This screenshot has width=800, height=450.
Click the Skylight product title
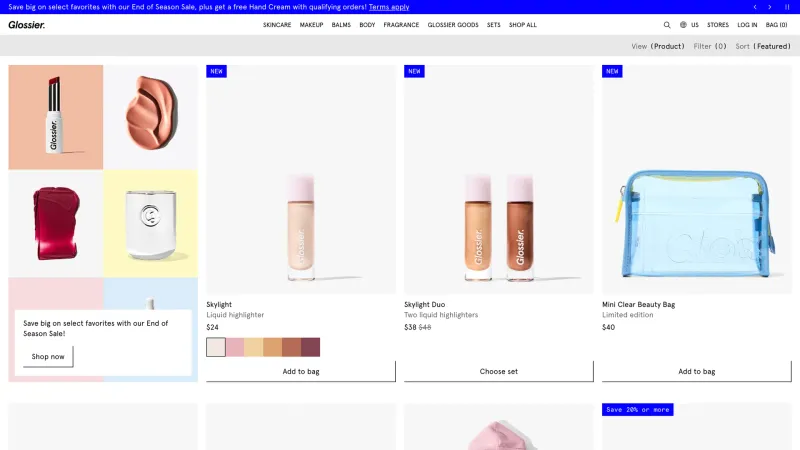219,304
